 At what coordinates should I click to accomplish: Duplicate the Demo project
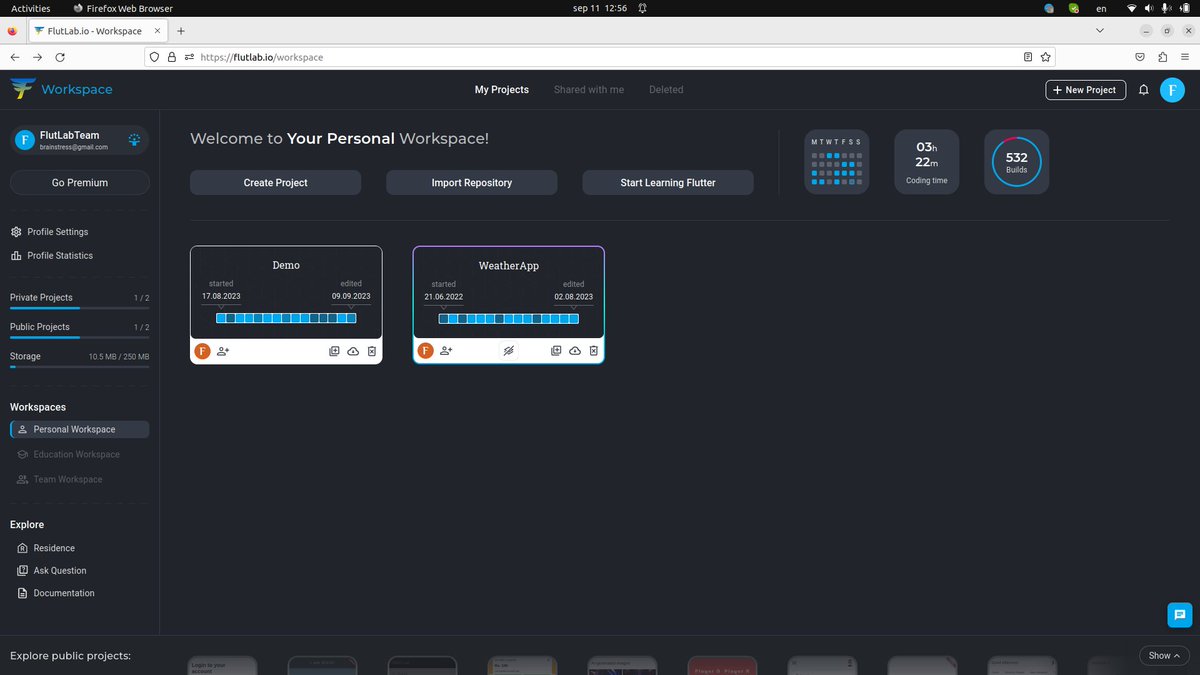pos(334,351)
